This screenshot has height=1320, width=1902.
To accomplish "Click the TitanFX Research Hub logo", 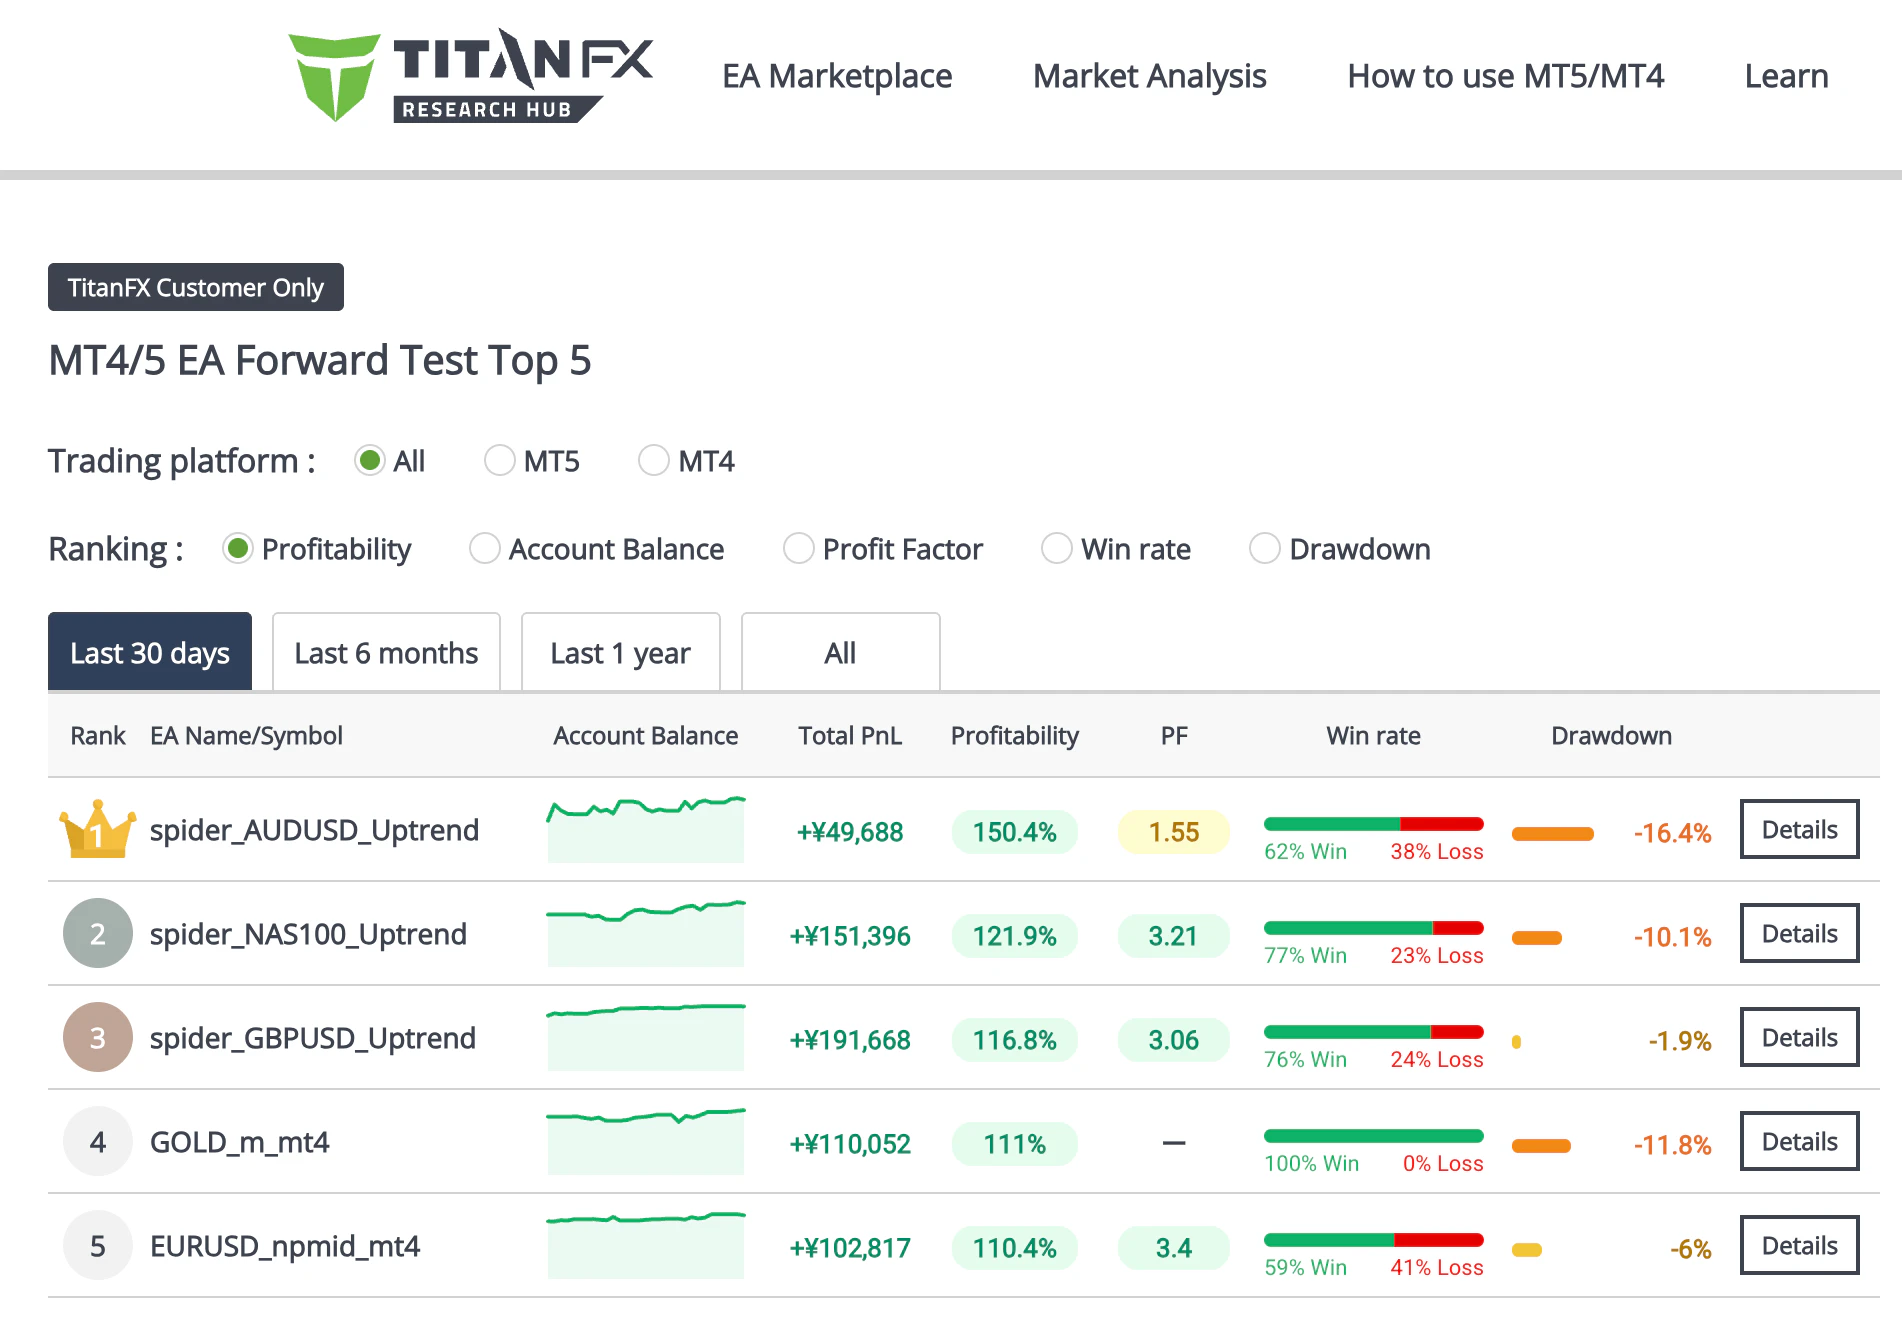I will [470, 76].
